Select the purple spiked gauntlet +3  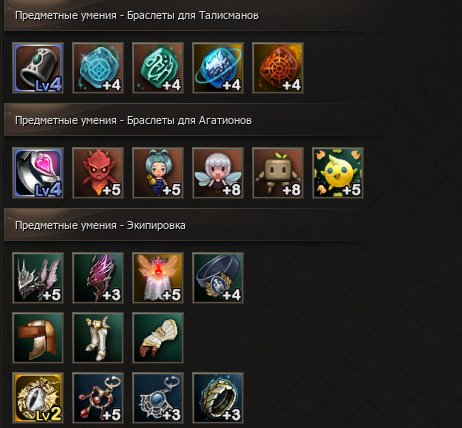click(98, 278)
